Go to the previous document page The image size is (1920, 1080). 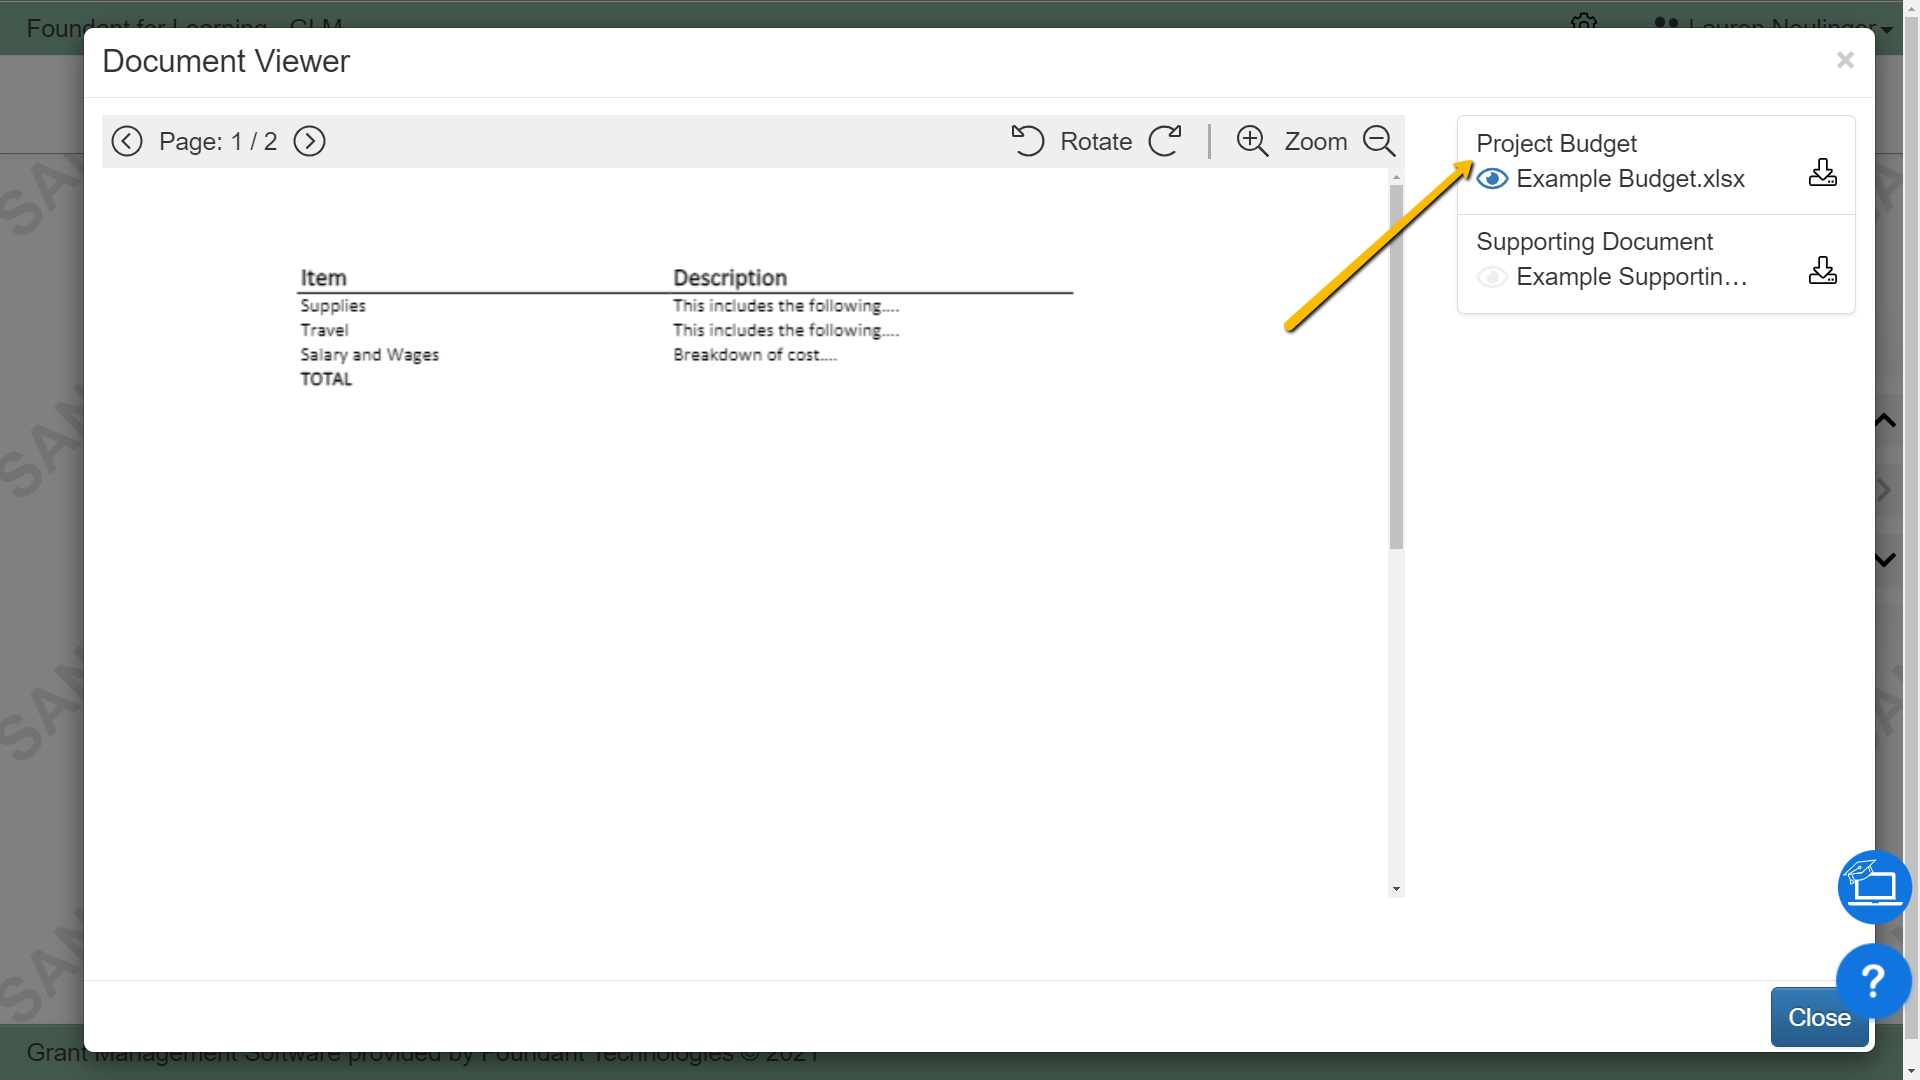pyautogui.click(x=127, y=140)
